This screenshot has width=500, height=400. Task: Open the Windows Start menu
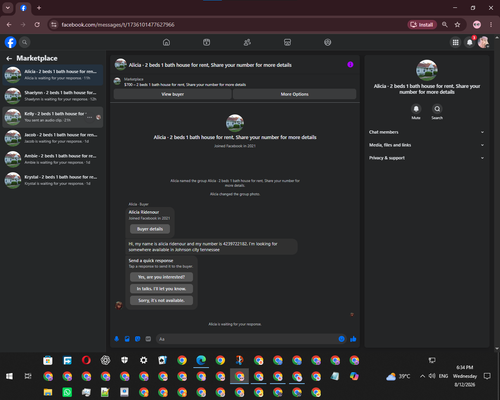coord(9,376)
